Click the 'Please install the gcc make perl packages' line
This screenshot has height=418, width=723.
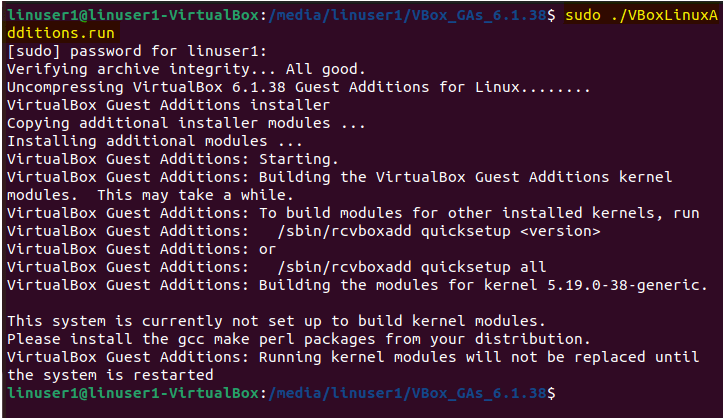pos(299,339)
